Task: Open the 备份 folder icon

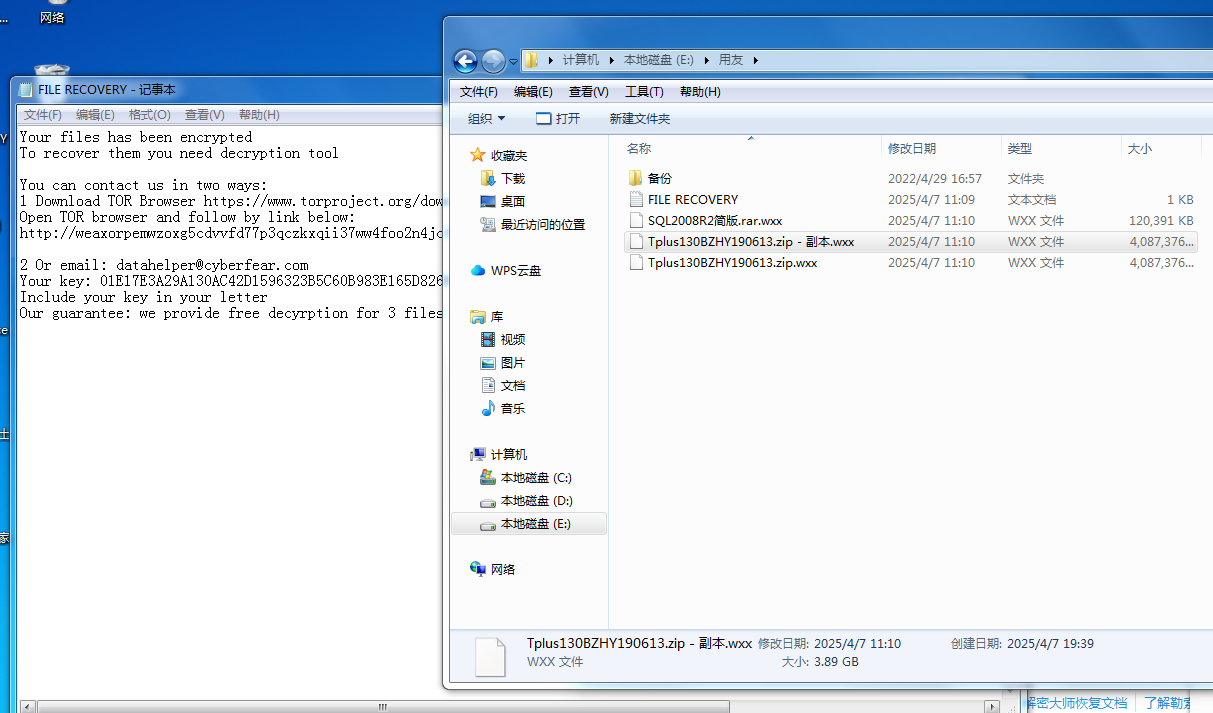Action: point(635,178)
